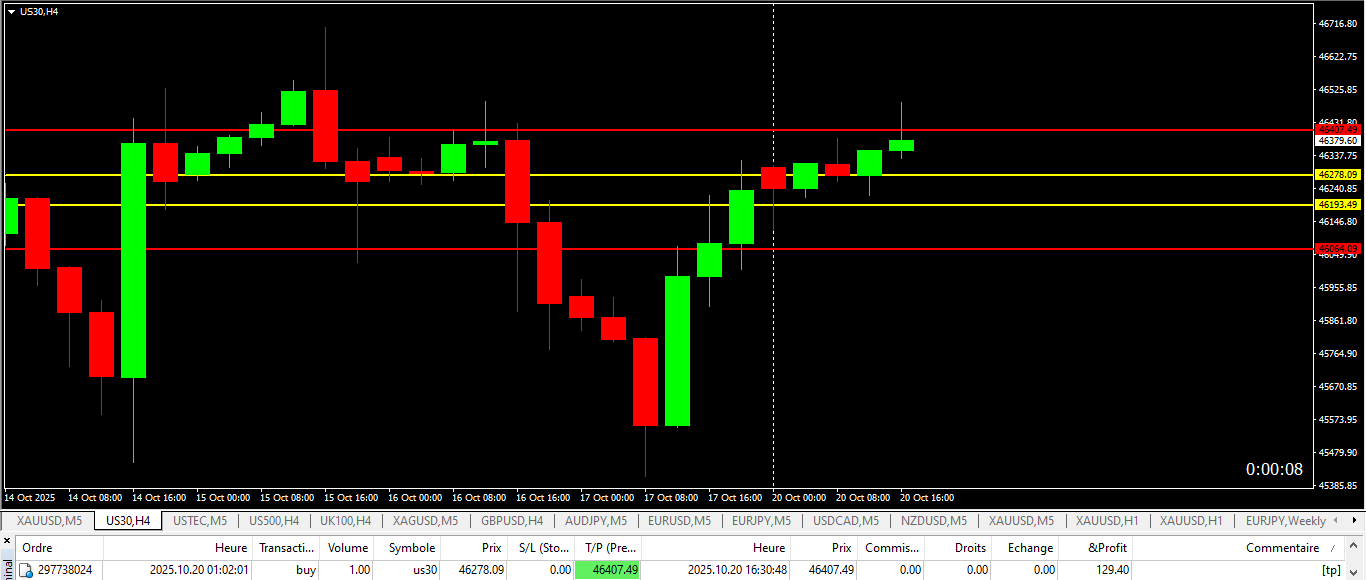The height and width of the screenshot is (580, 1366).
Task: Show the NZDUSD,M5 chart tab
Action: pos(934,521)
